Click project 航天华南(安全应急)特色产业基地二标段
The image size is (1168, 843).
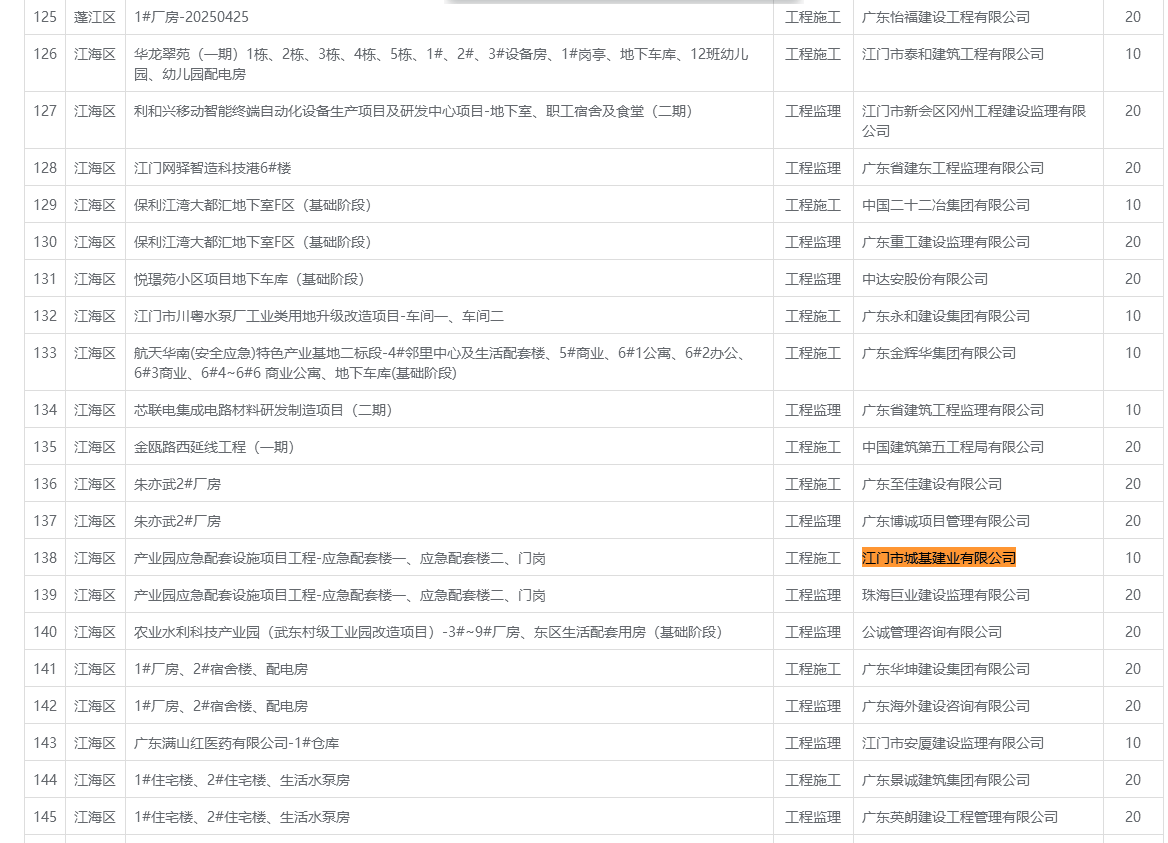tap(440, 363)
